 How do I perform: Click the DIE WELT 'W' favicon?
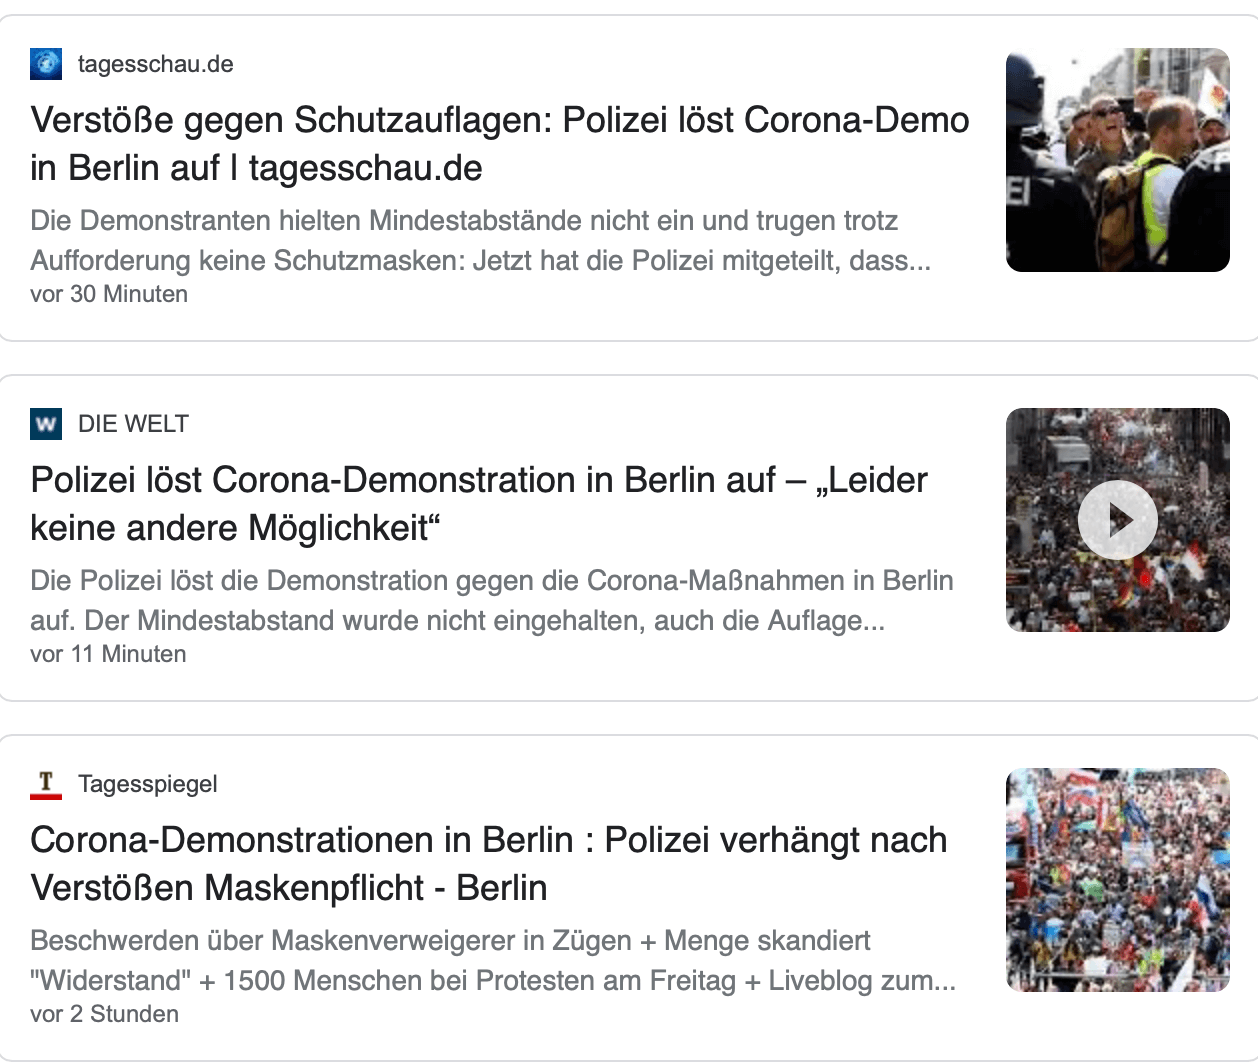tap(46, 424)
